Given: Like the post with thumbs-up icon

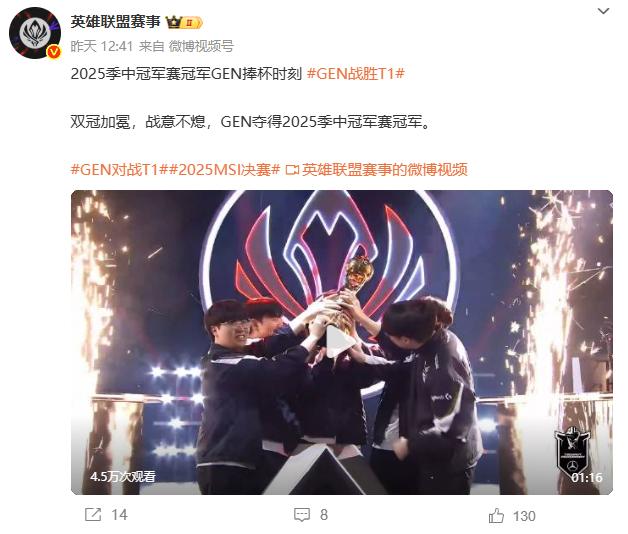Looking at the screenshot, I should (x=496, y=515).
